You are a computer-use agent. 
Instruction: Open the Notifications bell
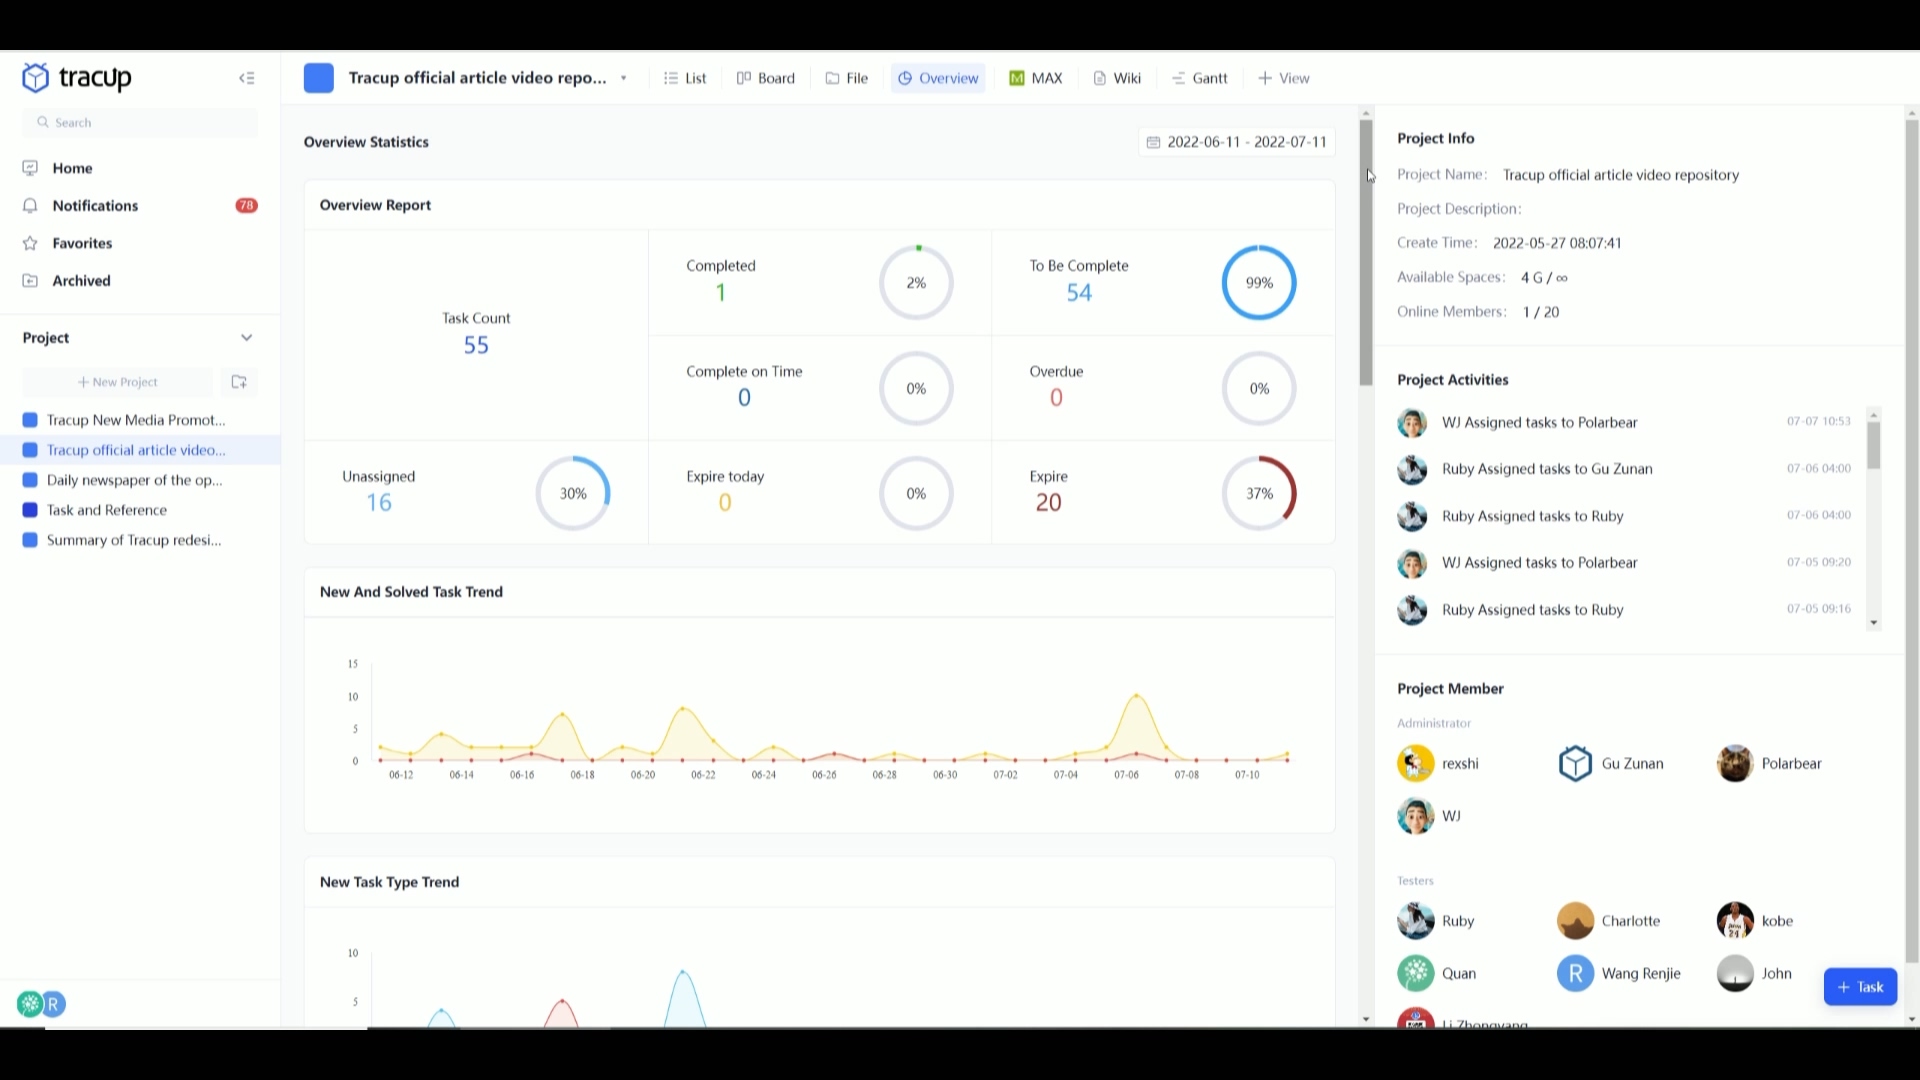[x=31, y=206]
